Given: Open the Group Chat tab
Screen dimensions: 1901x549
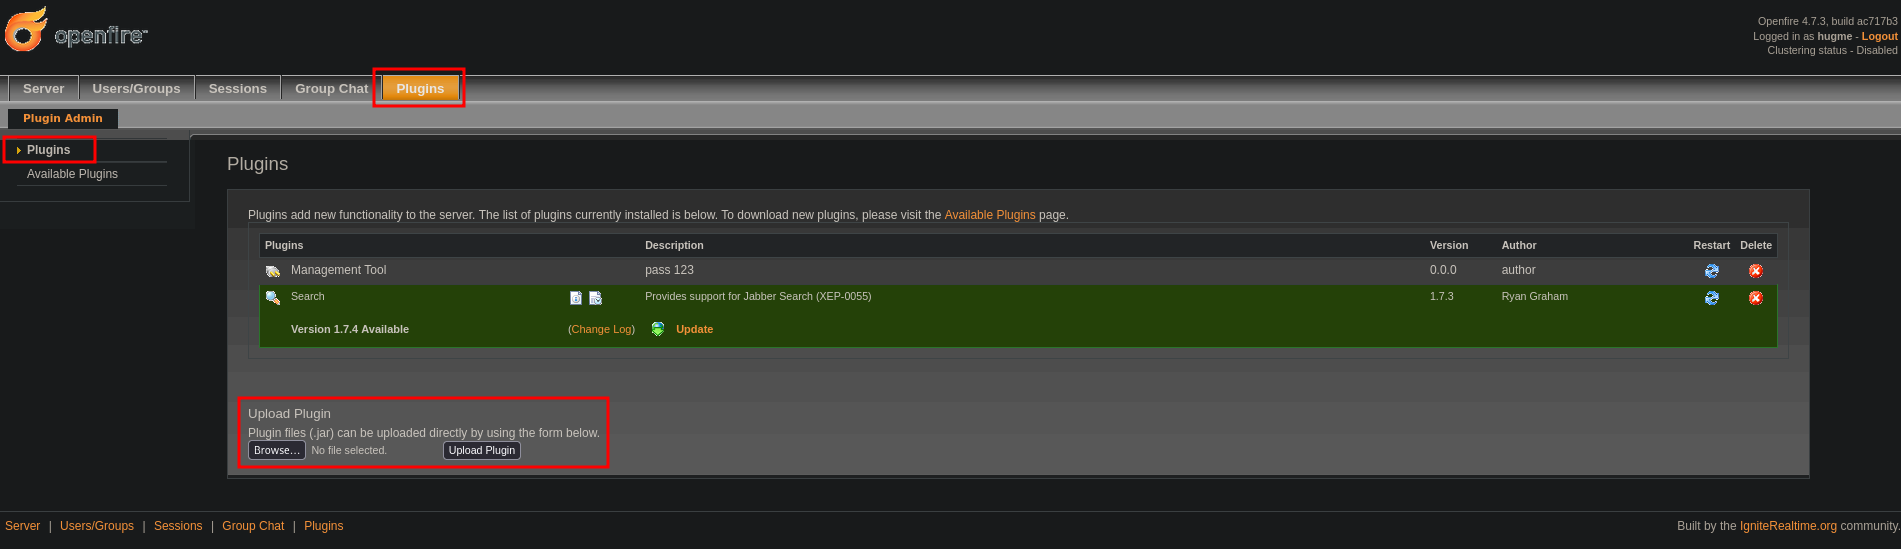Looking at the screenshot, I should coord(331,89).
